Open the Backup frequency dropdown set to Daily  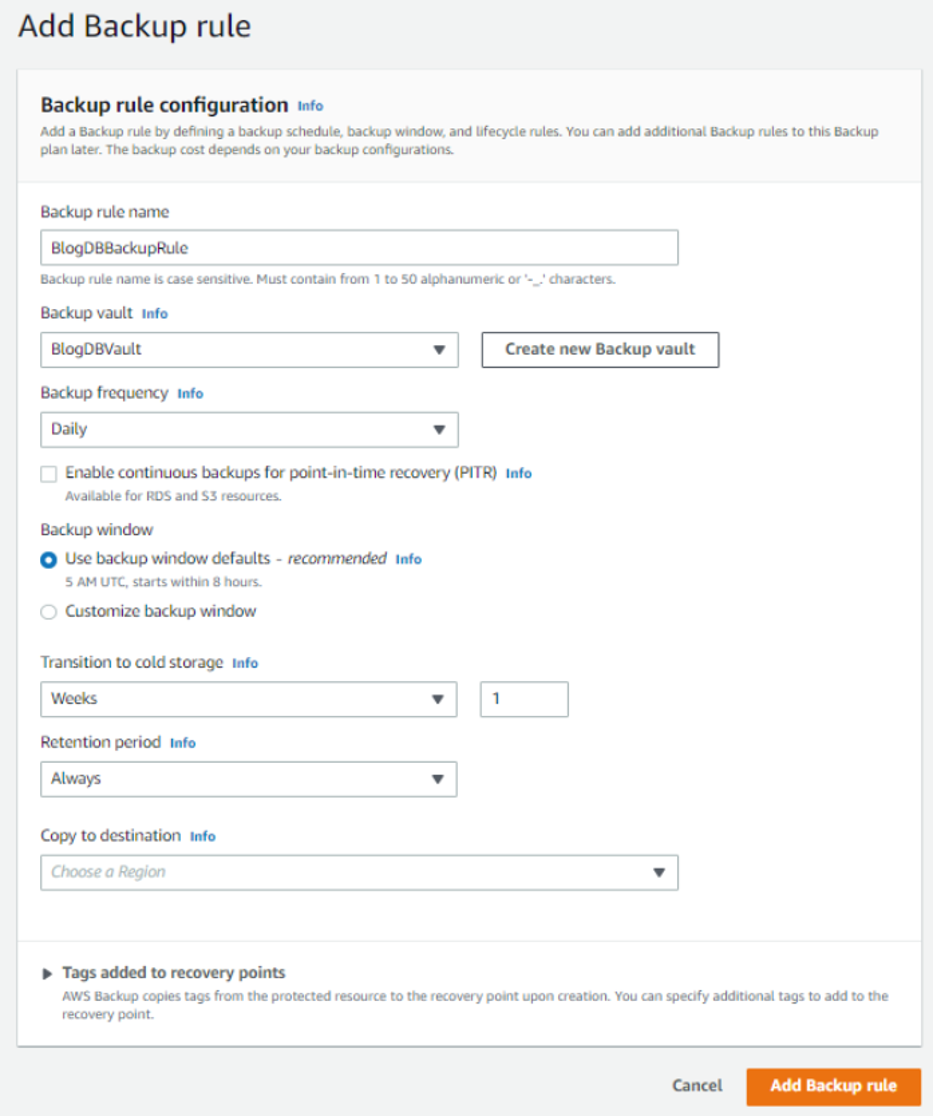[249, 429]
